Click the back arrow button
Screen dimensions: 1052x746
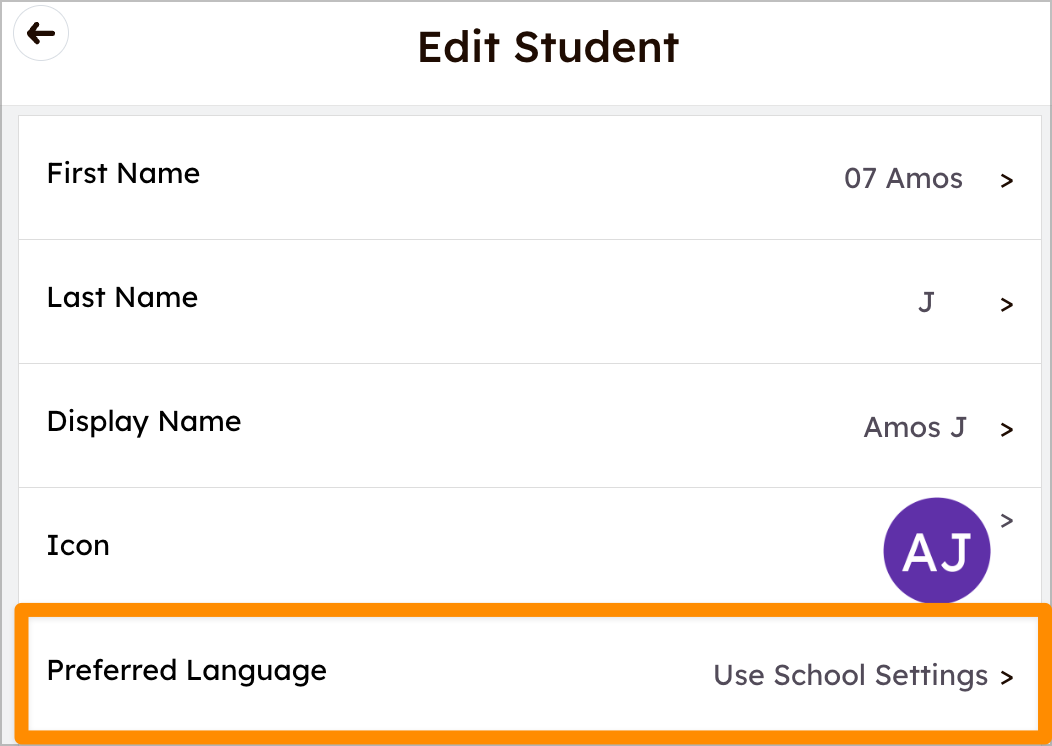pos(40,35)
